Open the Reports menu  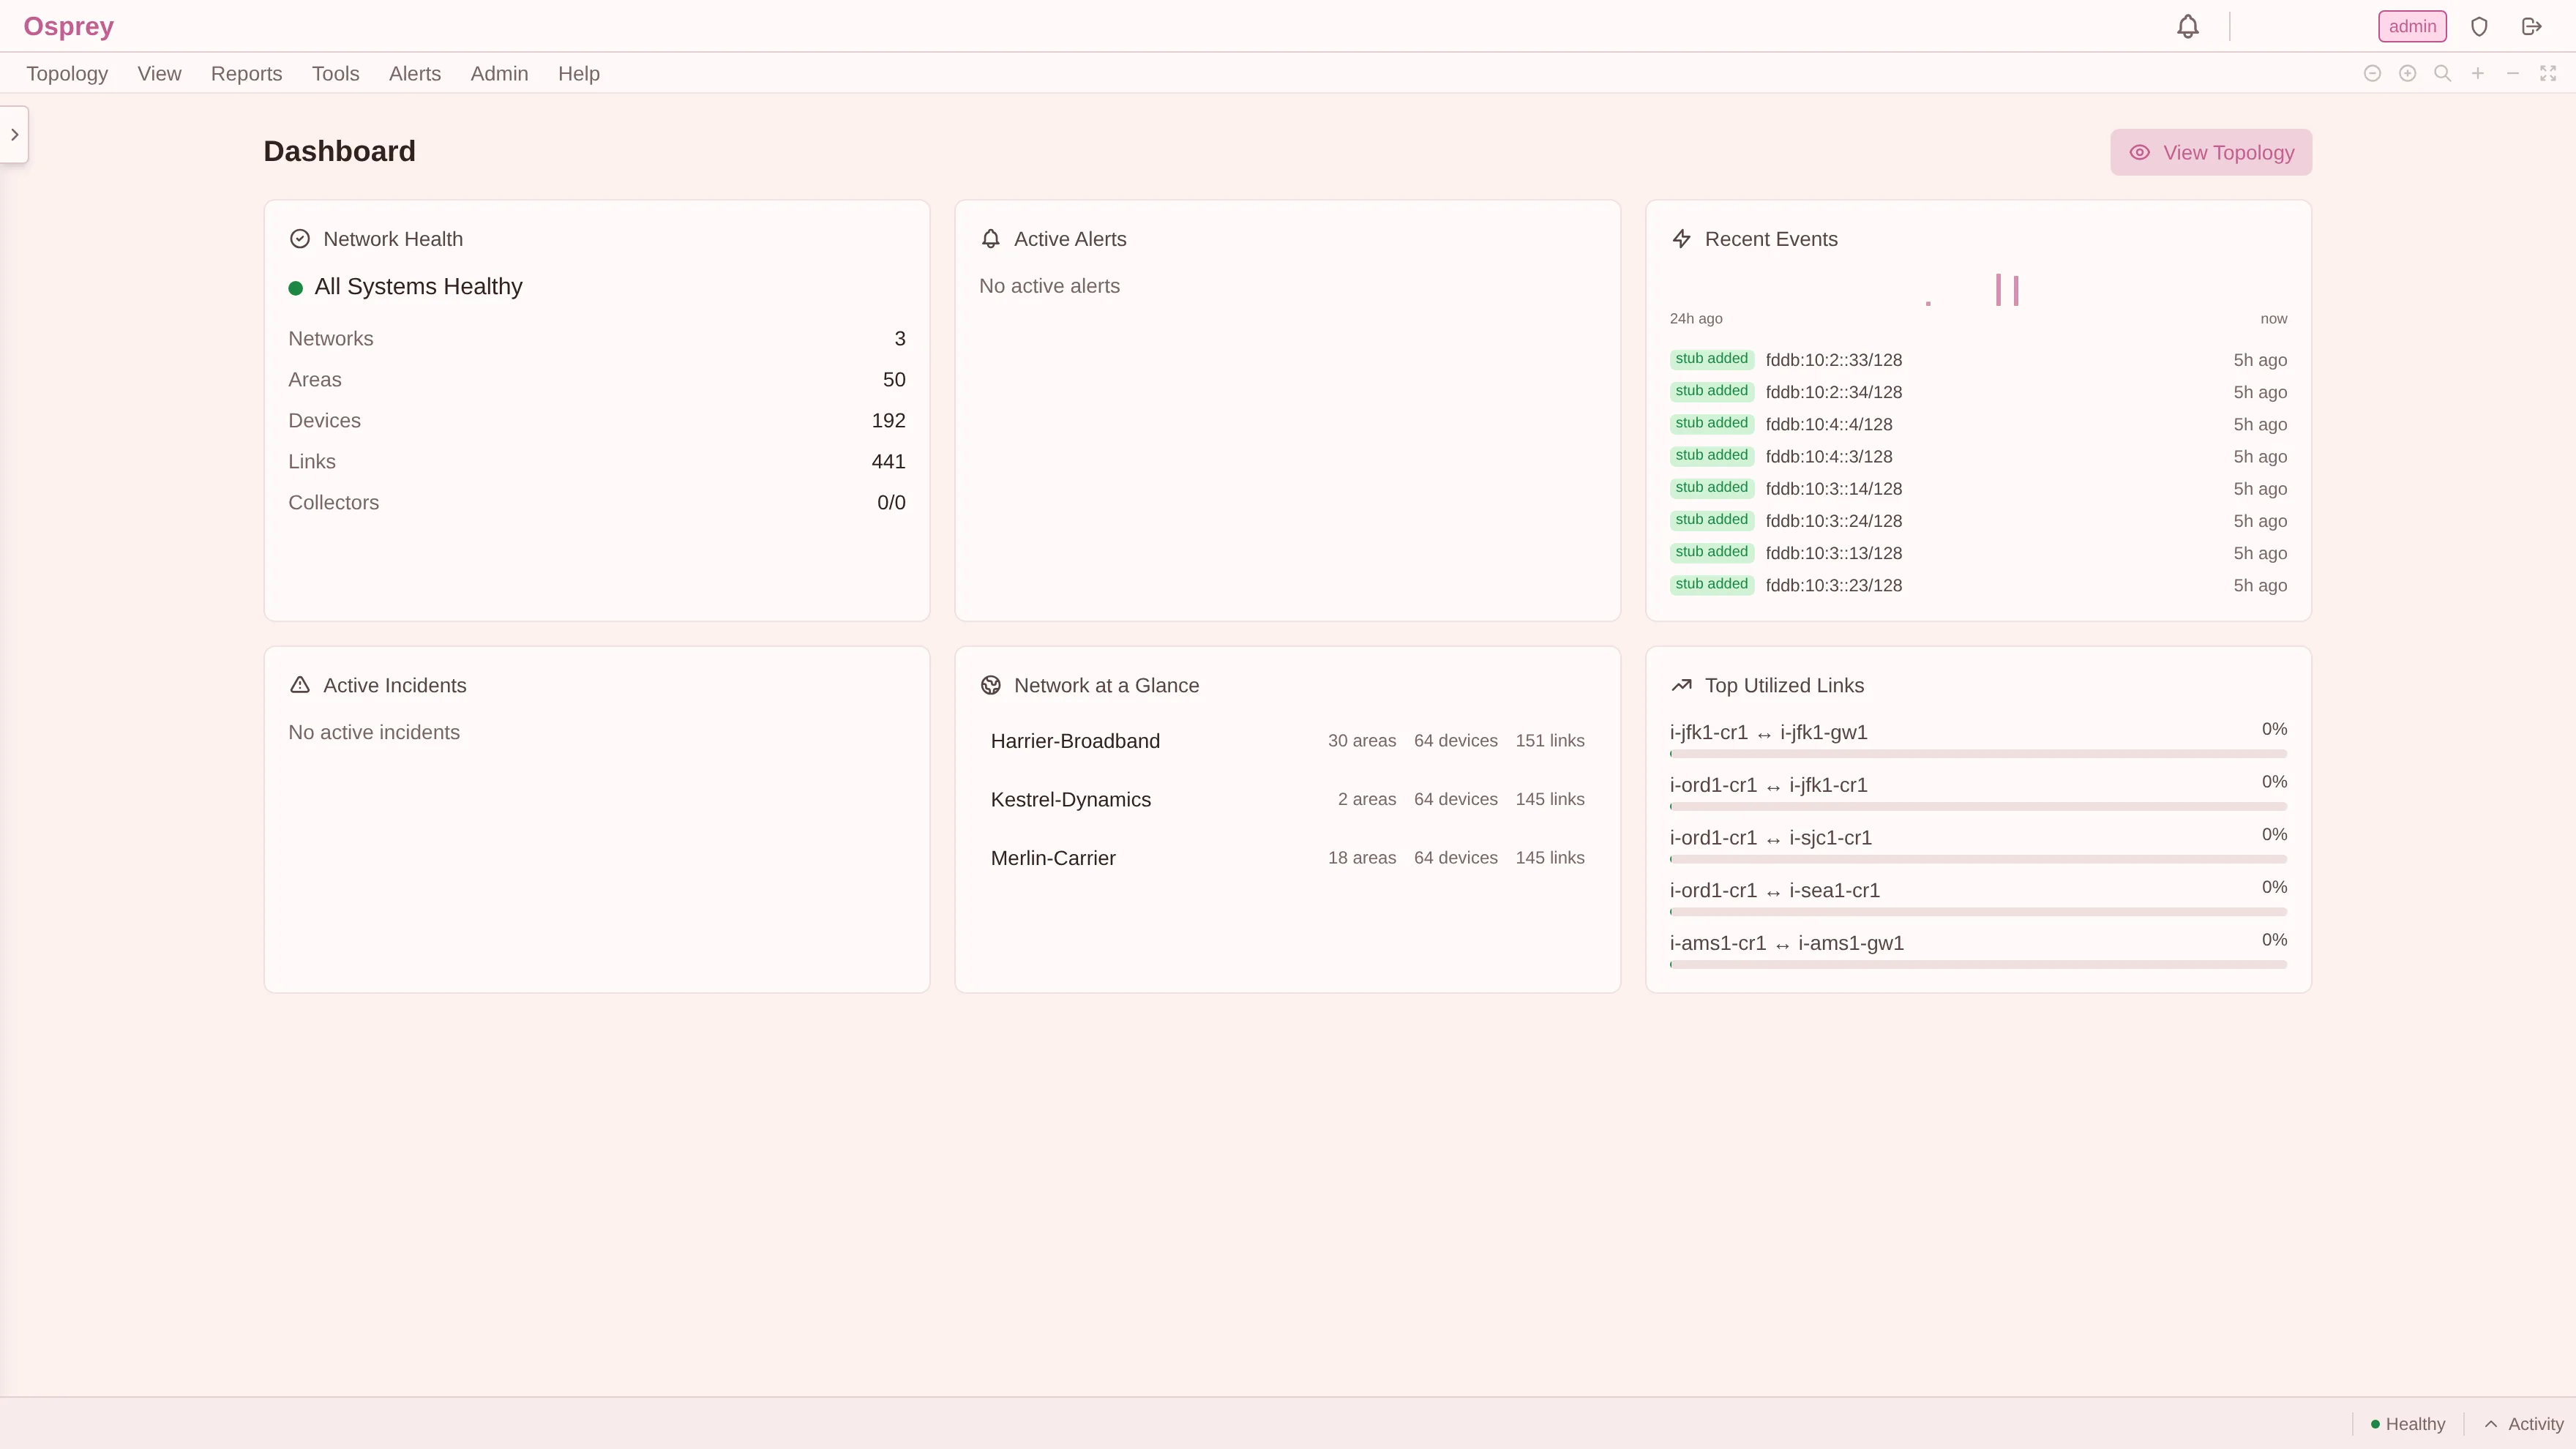pyautogui.click(x=246, y=74)
